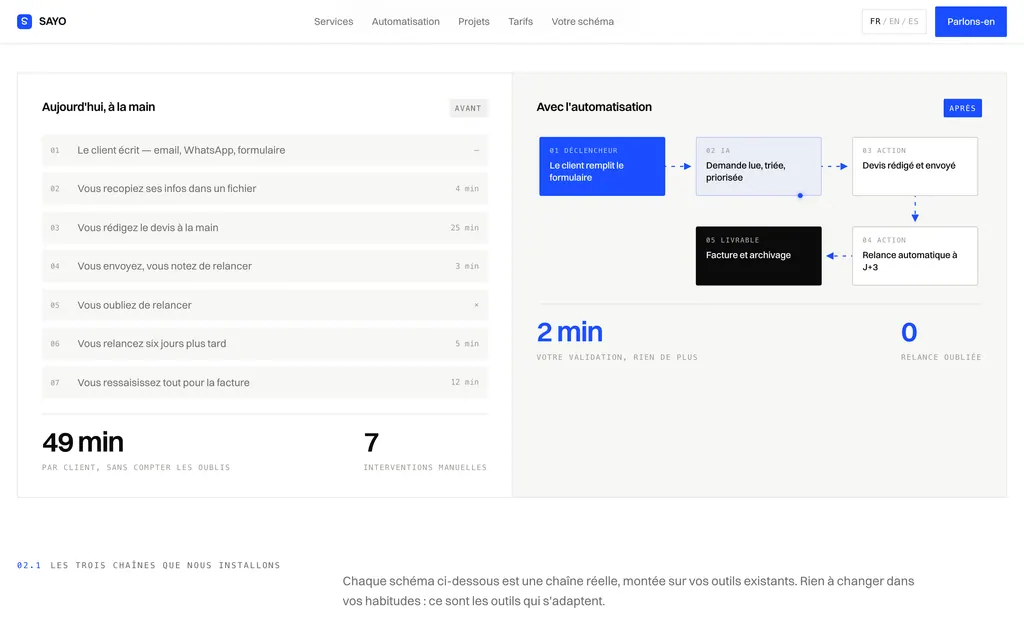The image size is (1024, 640).
Task: Click the 'Relance automatique à J+3' card
Action: [x=914, y=256]
